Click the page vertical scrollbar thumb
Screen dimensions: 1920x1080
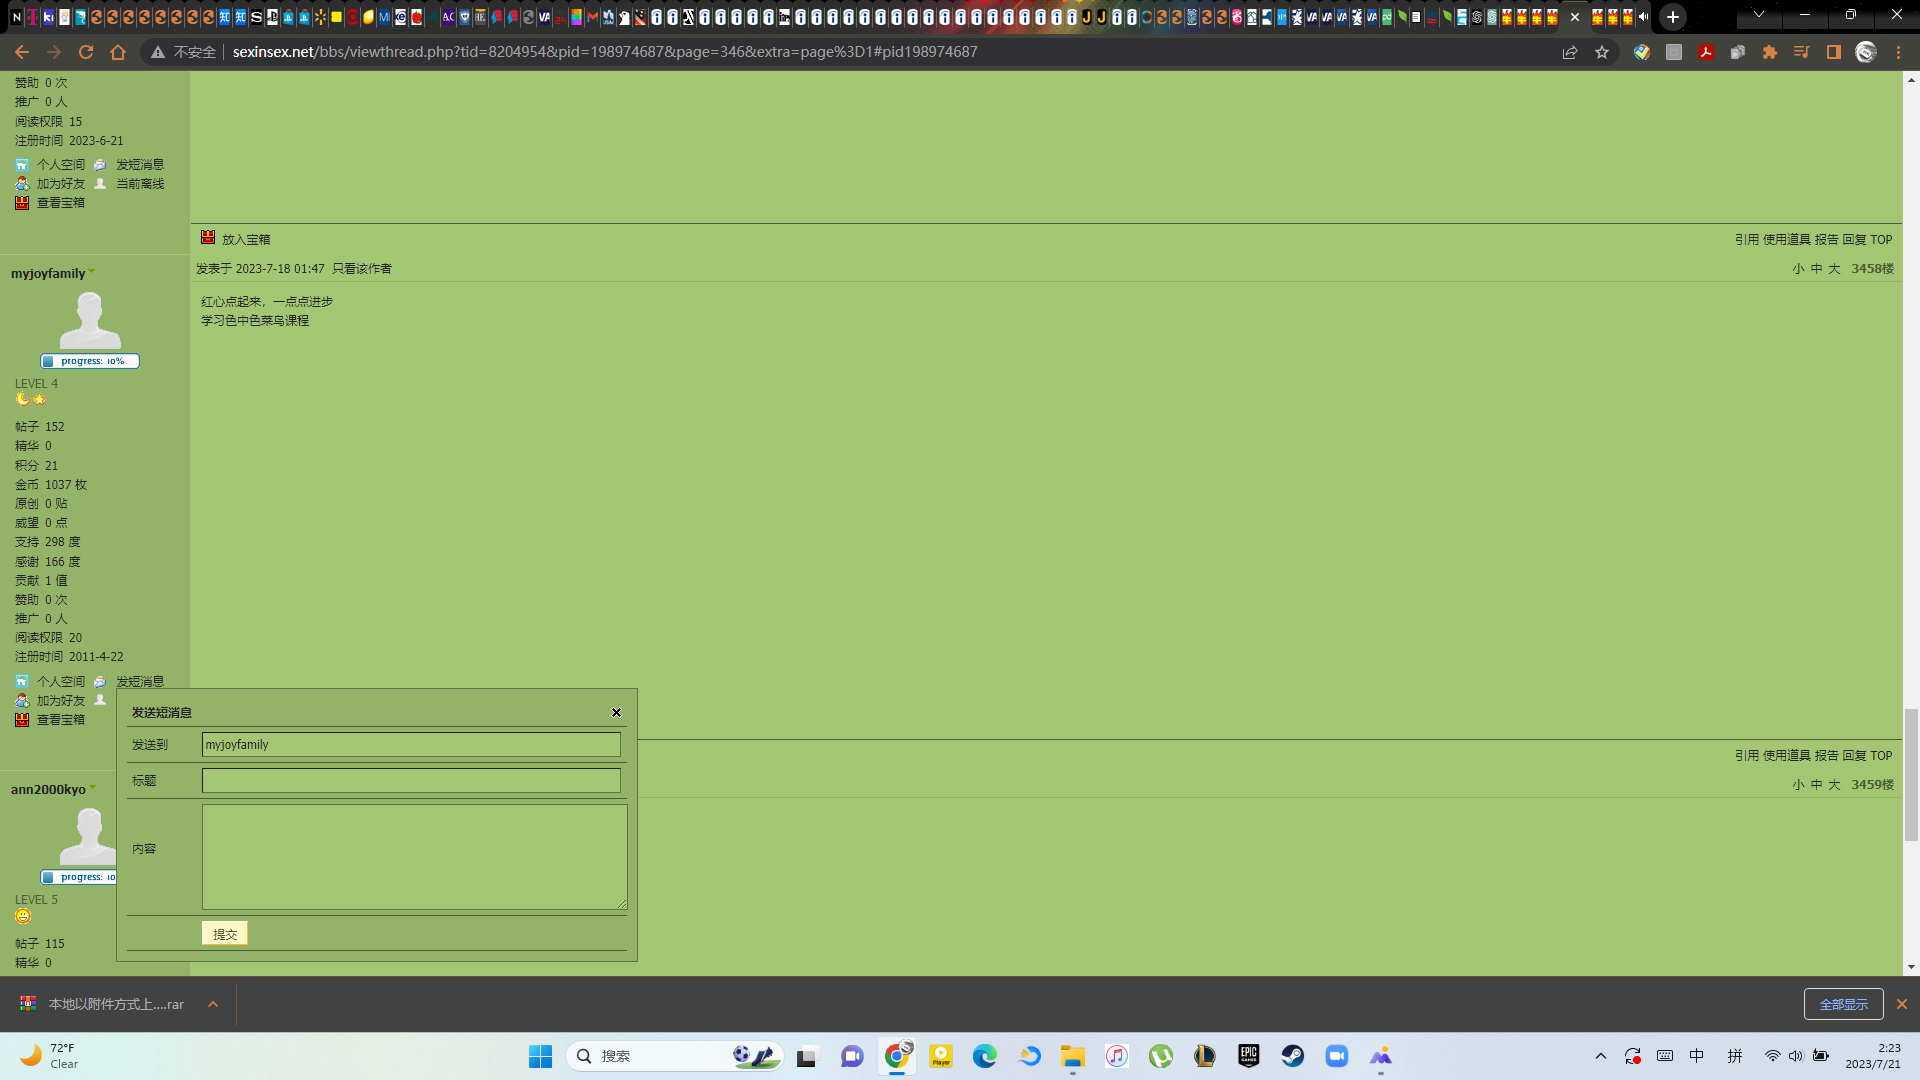(1911, 775)
